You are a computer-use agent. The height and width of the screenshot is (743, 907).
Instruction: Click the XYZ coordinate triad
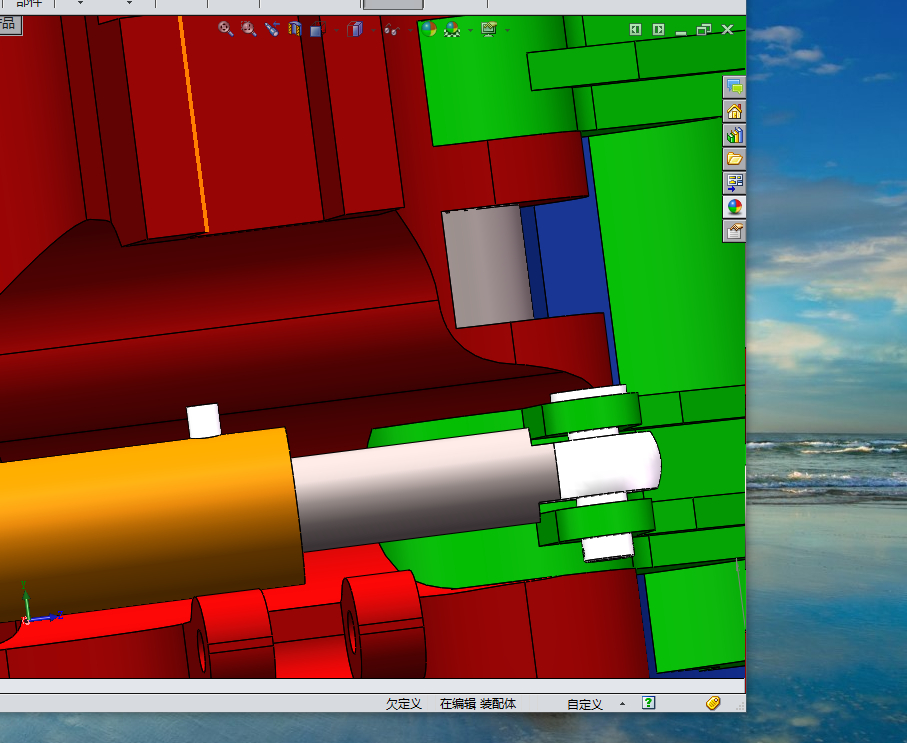[39, 605]
